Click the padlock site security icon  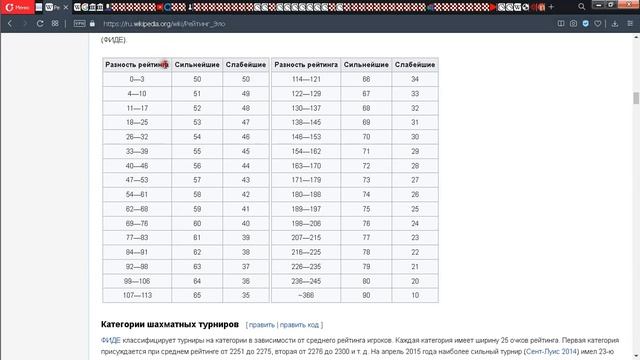(92, 24)
